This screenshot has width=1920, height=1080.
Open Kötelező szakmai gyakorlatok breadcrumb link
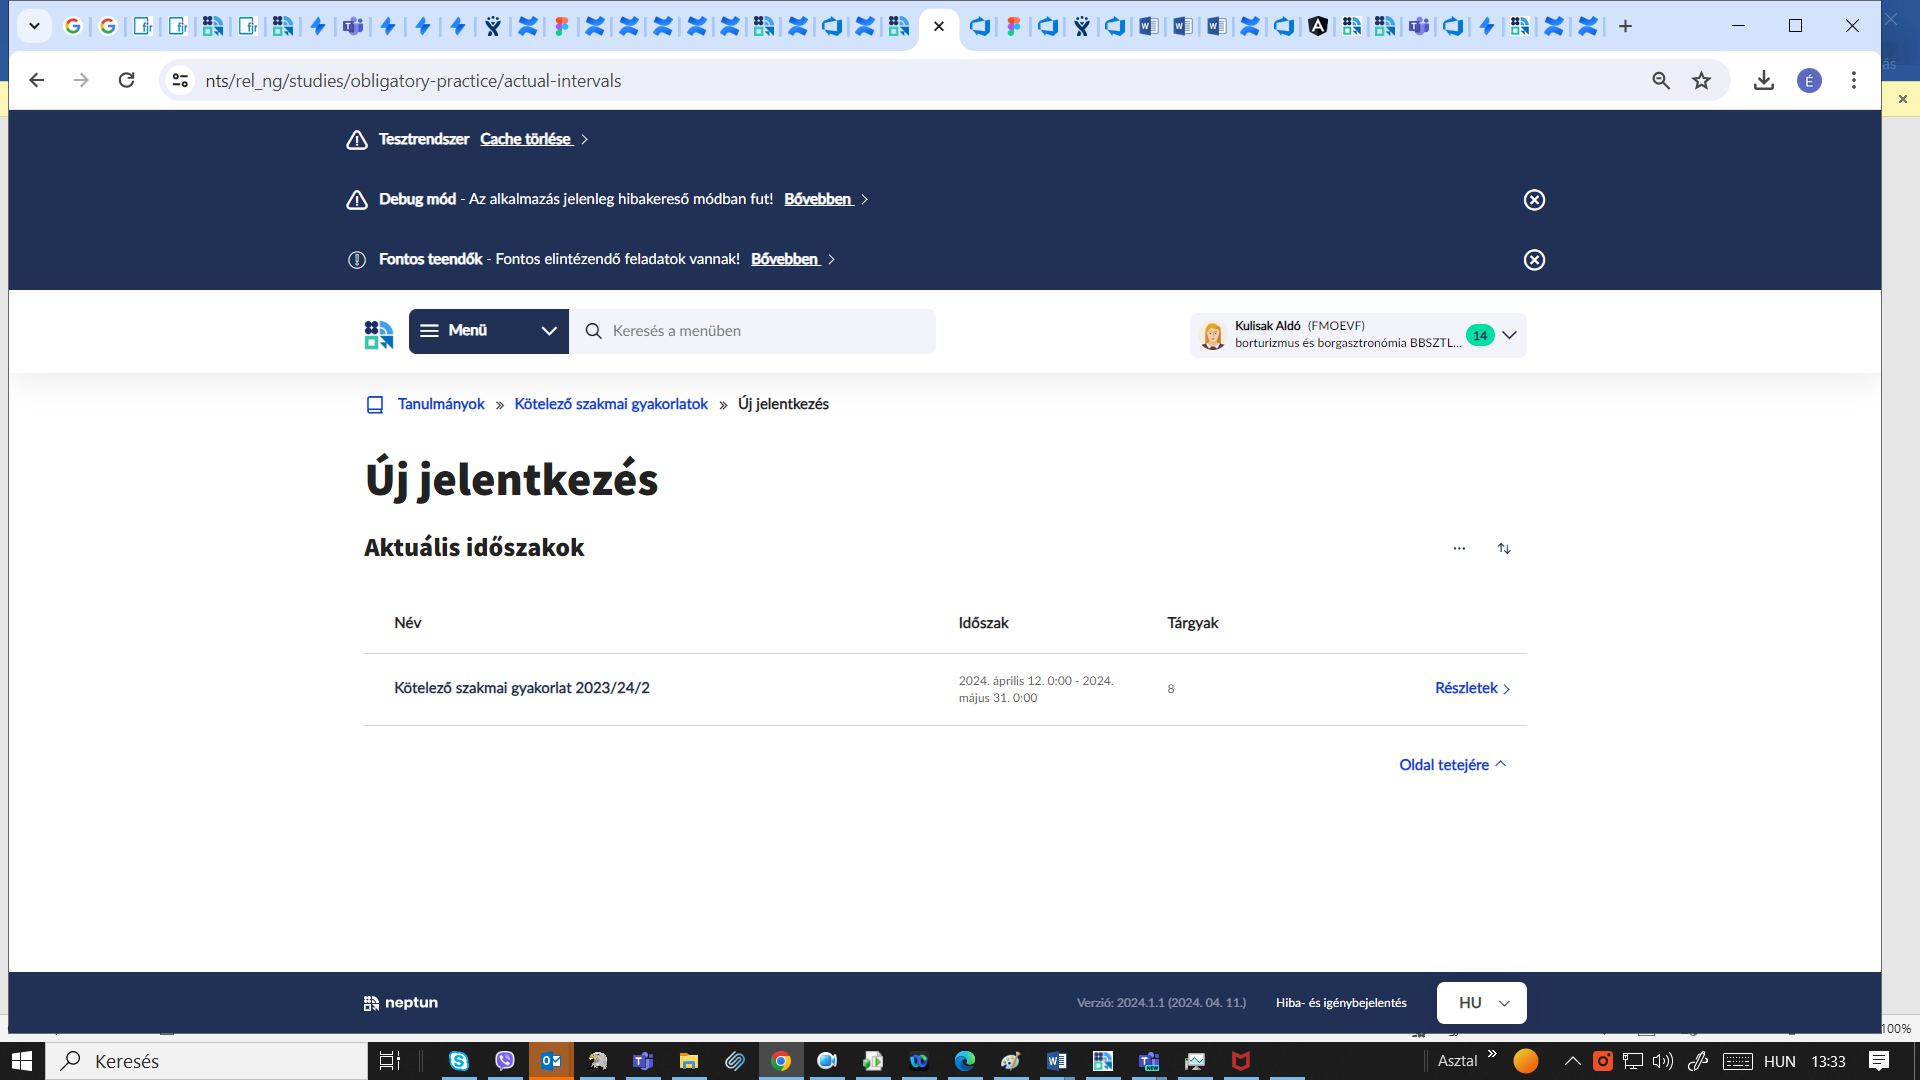[x=610, y=404]
